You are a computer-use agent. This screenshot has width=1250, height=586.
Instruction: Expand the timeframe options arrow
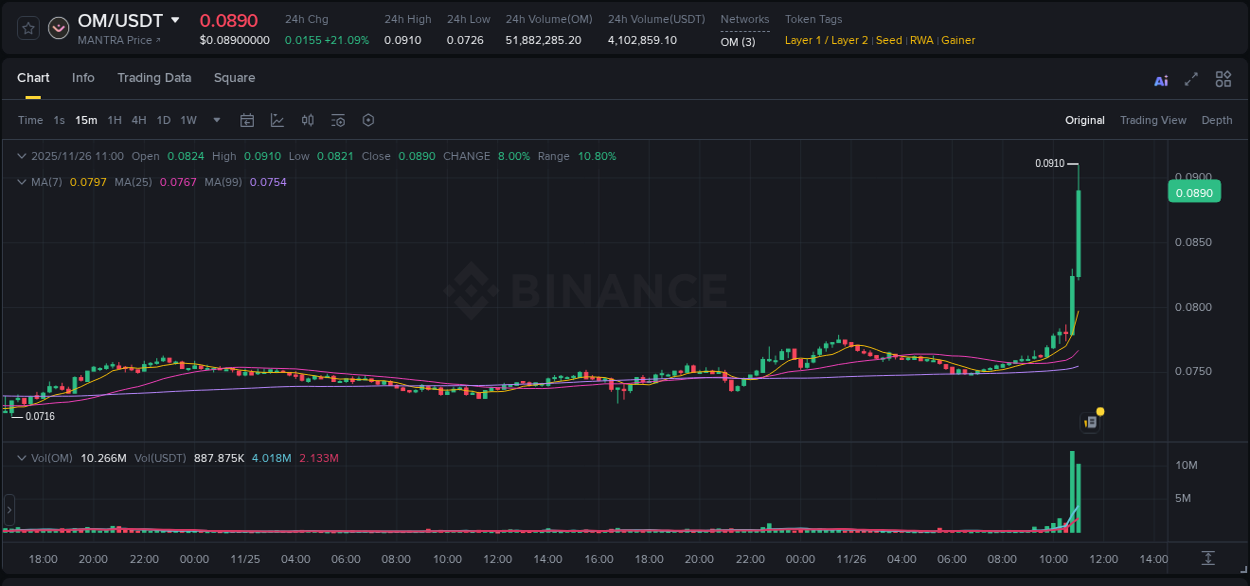pyautogui.click(x=215, y=120)
